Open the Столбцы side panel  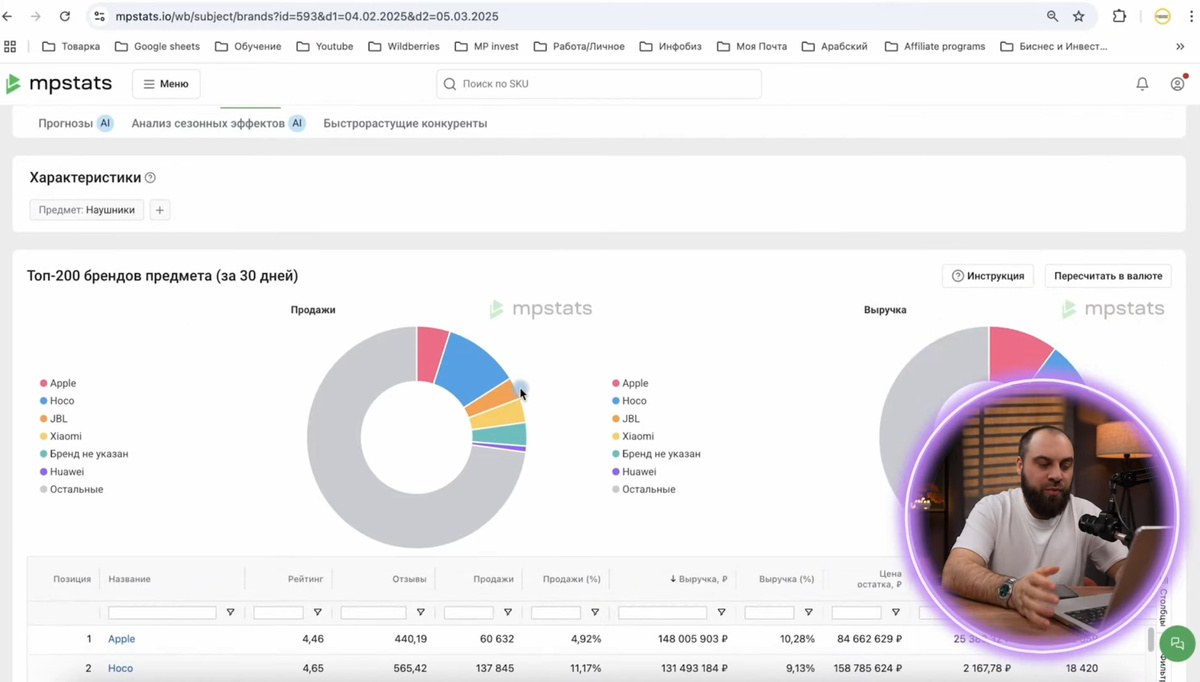(1163, 600)
